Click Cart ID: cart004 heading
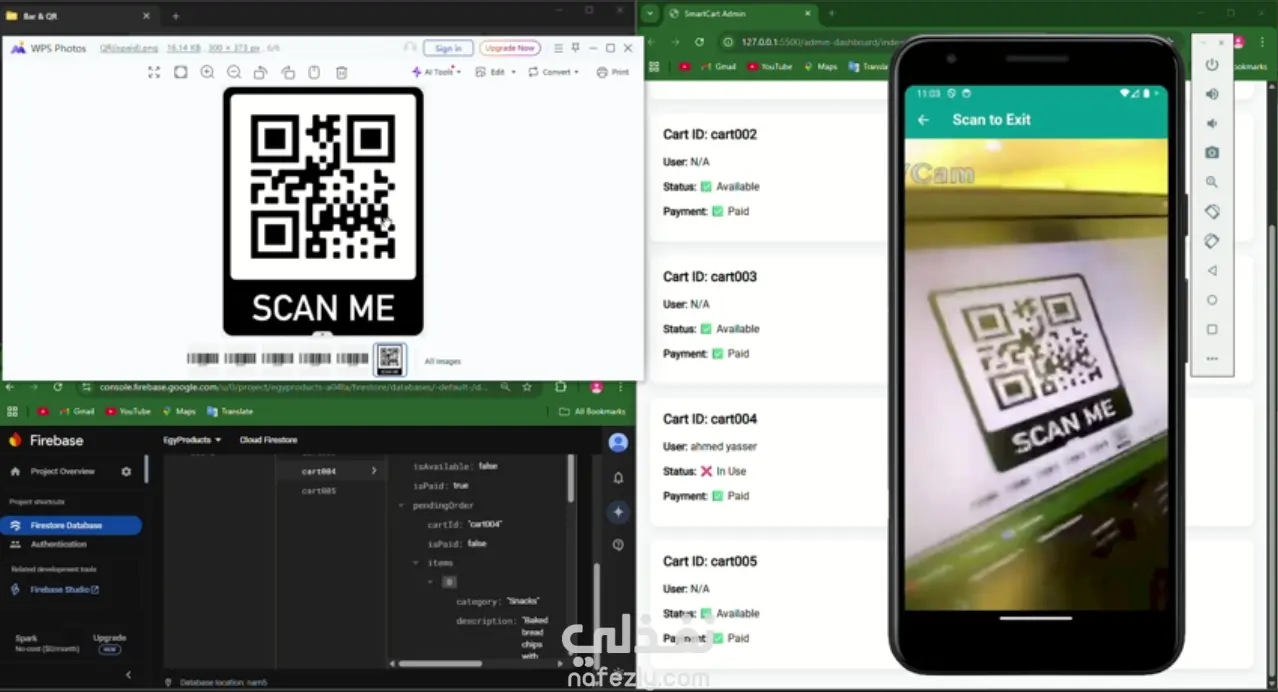Image resolution: width=1278 pixels, height=692 pixels. pos(710,419)
